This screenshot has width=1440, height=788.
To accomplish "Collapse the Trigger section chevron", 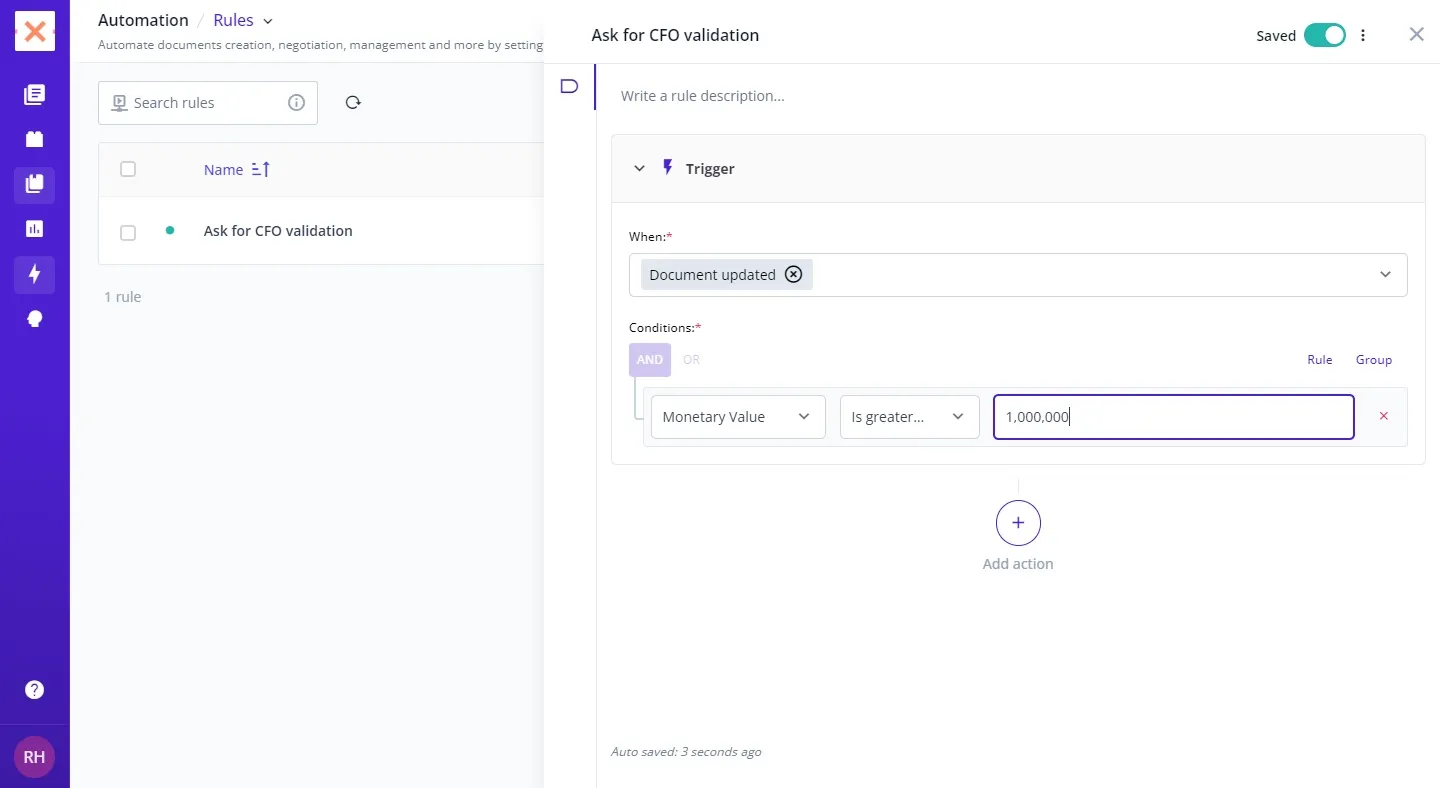I will [640, 169].
